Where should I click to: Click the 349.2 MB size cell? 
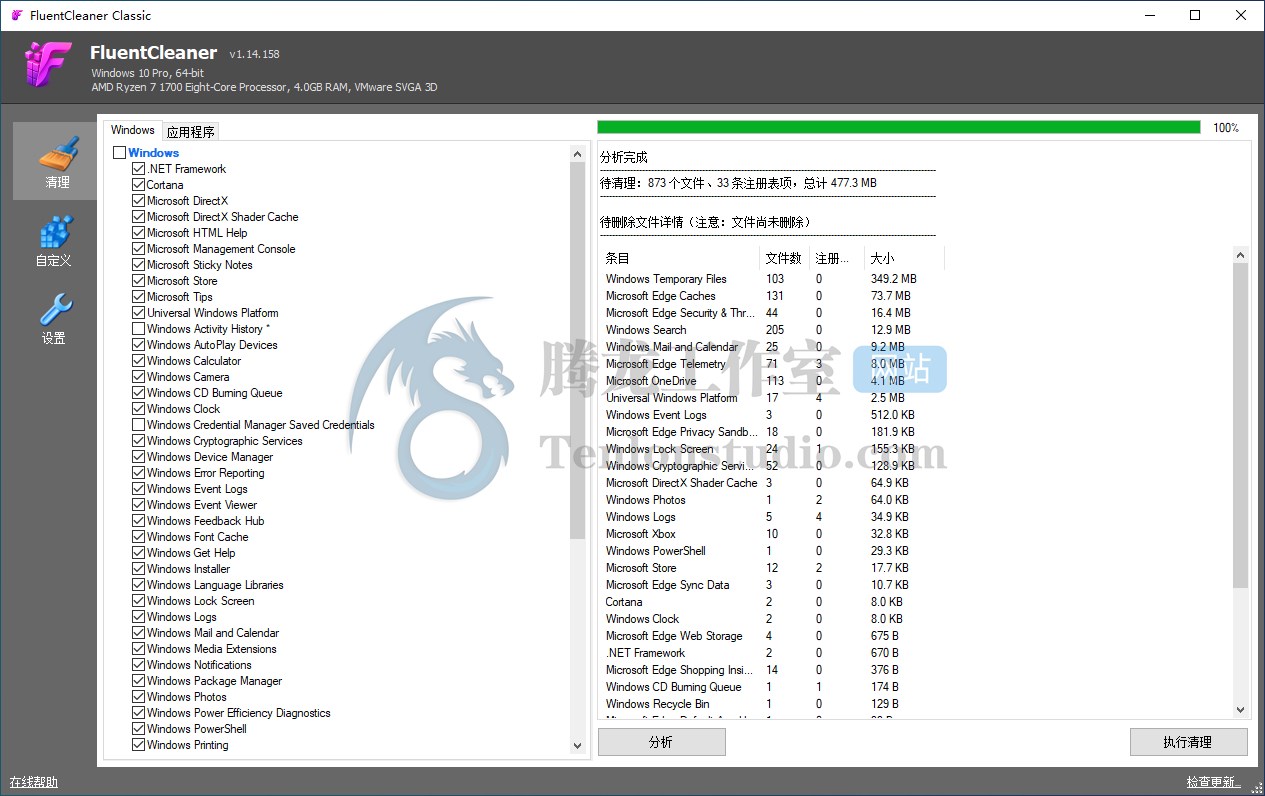893,279
